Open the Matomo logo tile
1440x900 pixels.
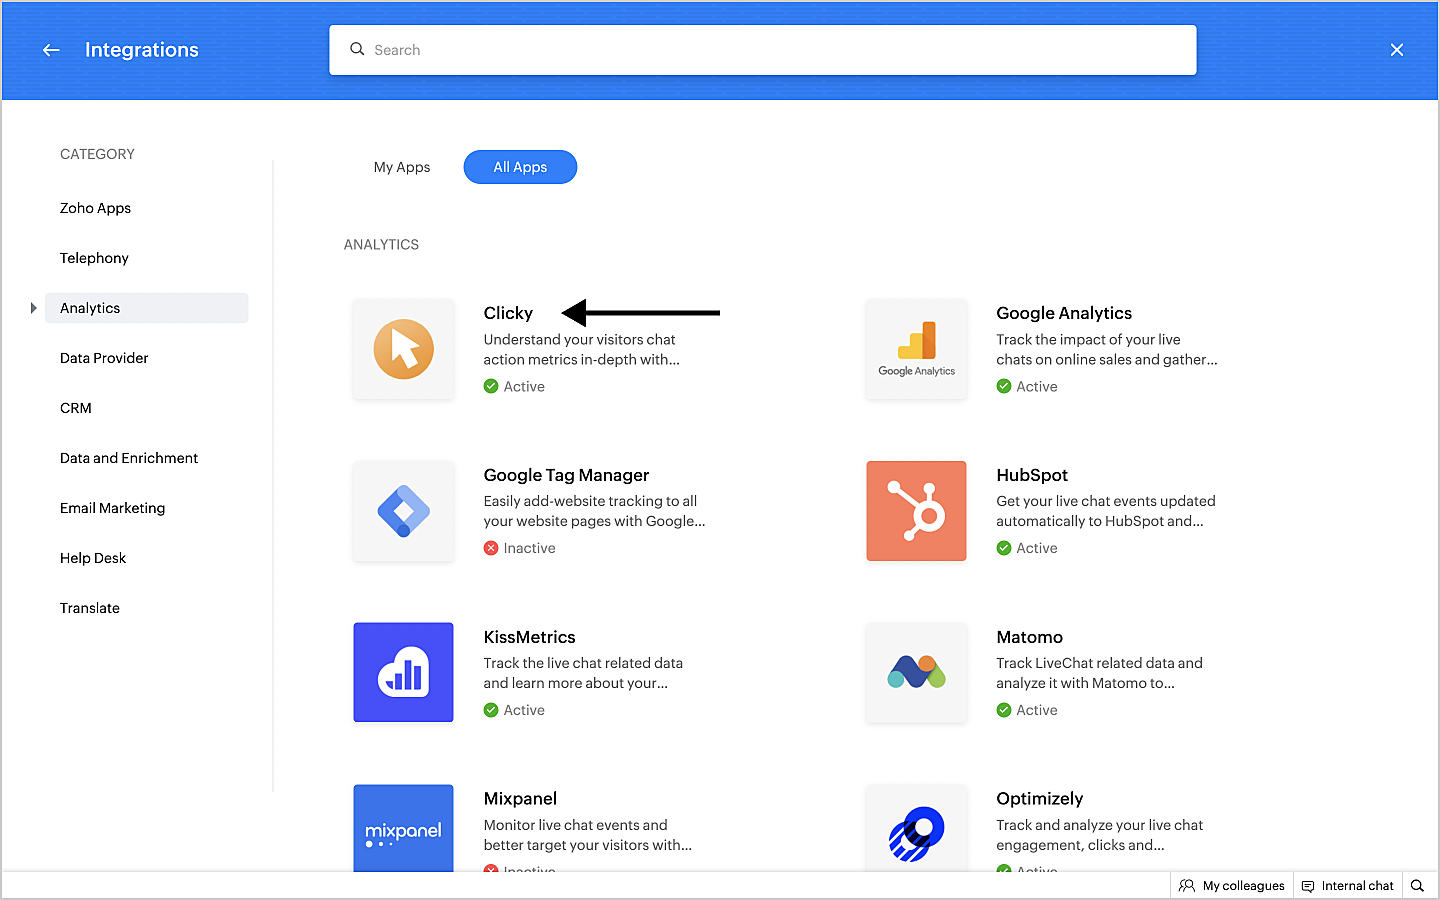(x=916, y=673)
